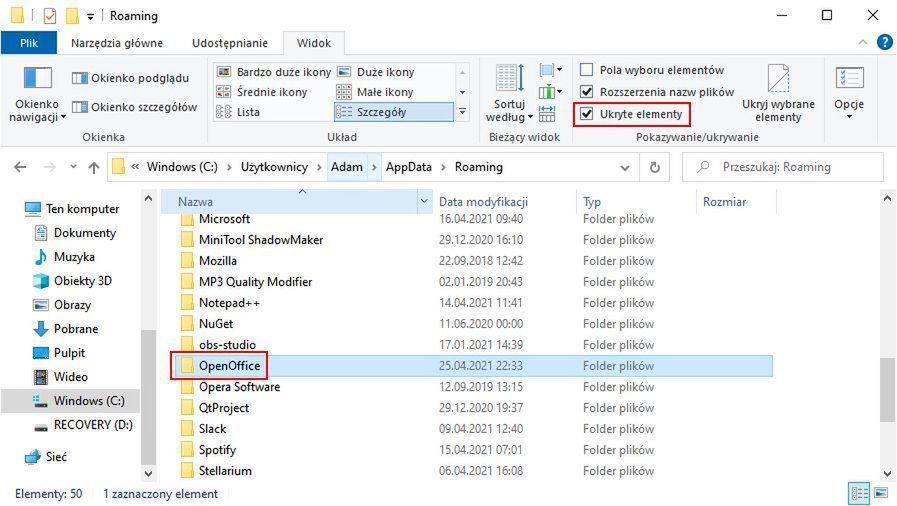Go back with the left arrow
Viewport: 897px width, 506px height.
tap(20, 167)
